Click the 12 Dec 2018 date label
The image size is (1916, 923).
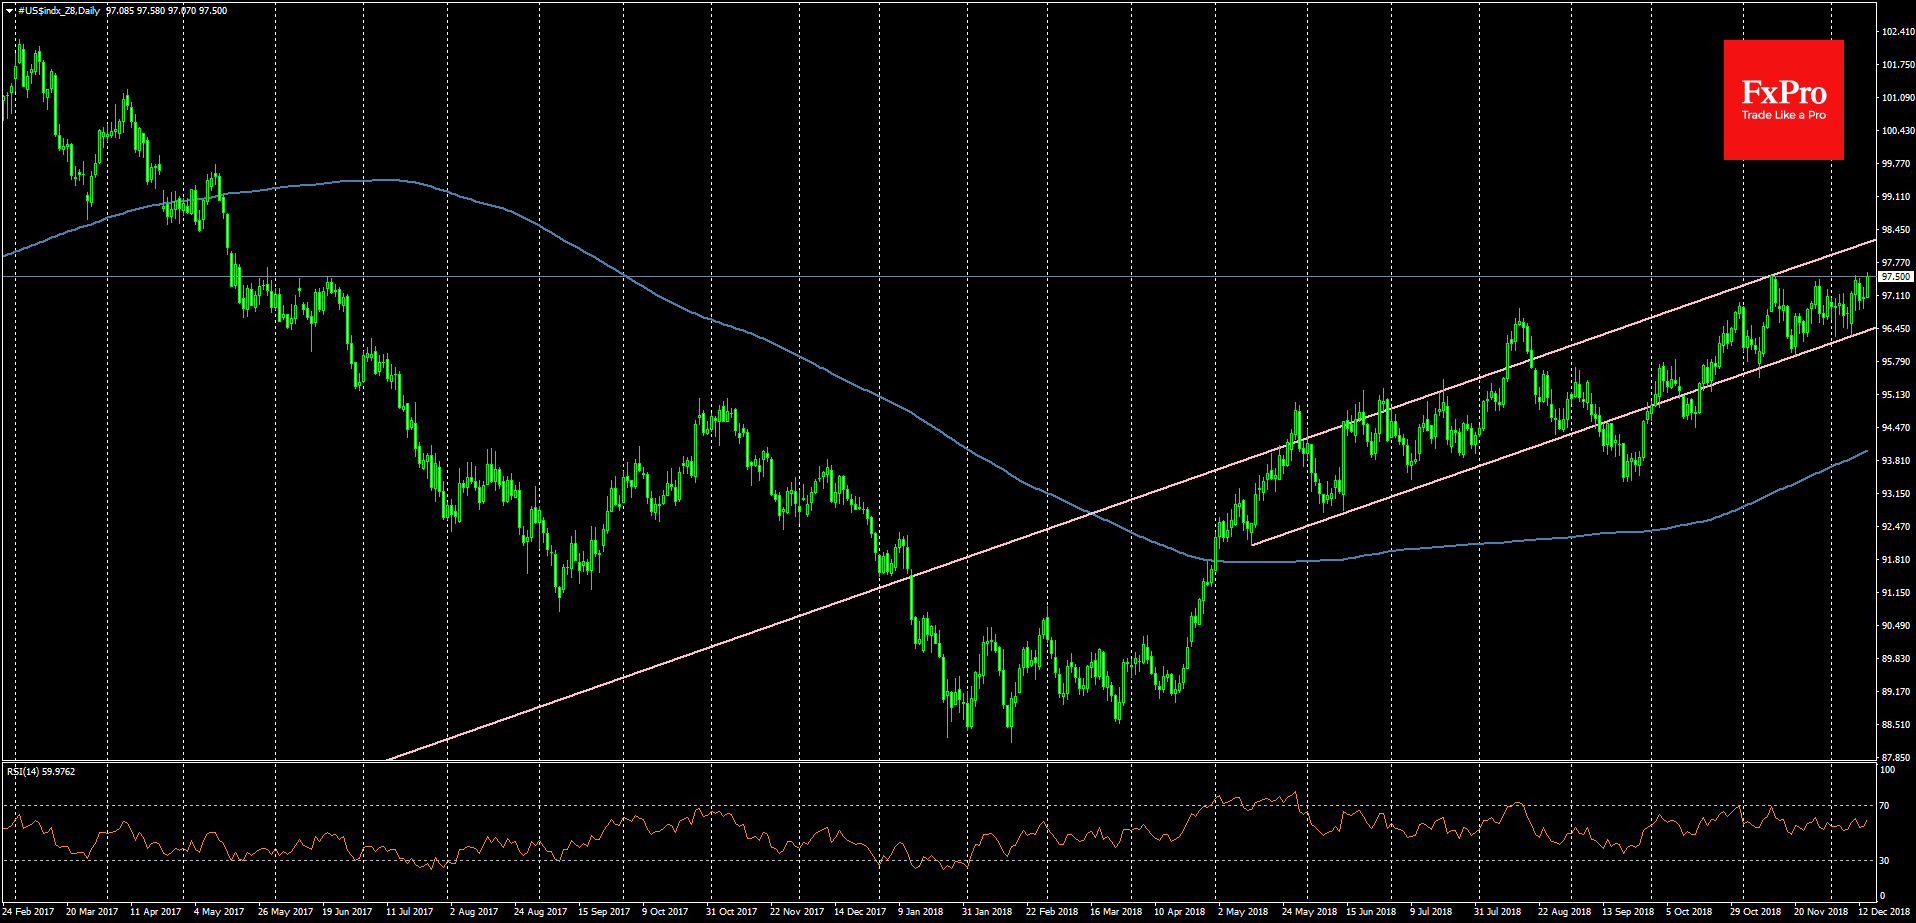[x=1884, y=911]
